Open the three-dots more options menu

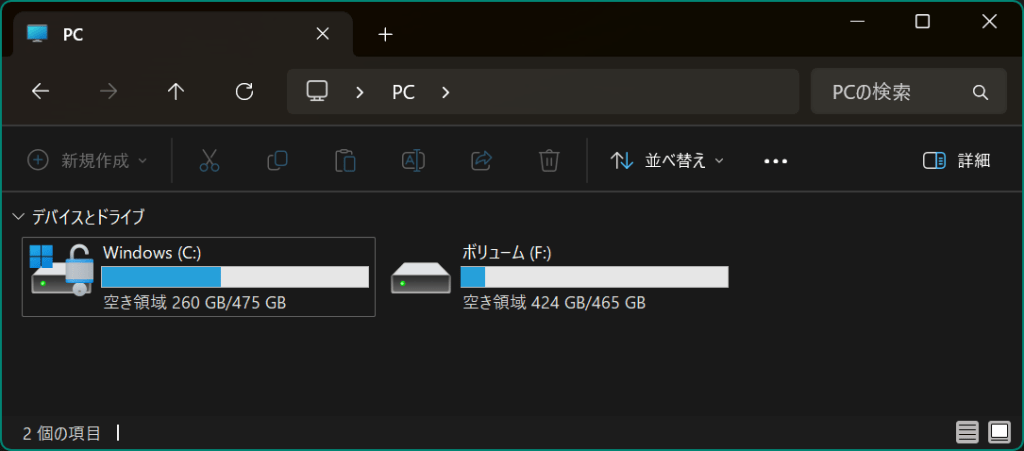(x=776, y=160)
